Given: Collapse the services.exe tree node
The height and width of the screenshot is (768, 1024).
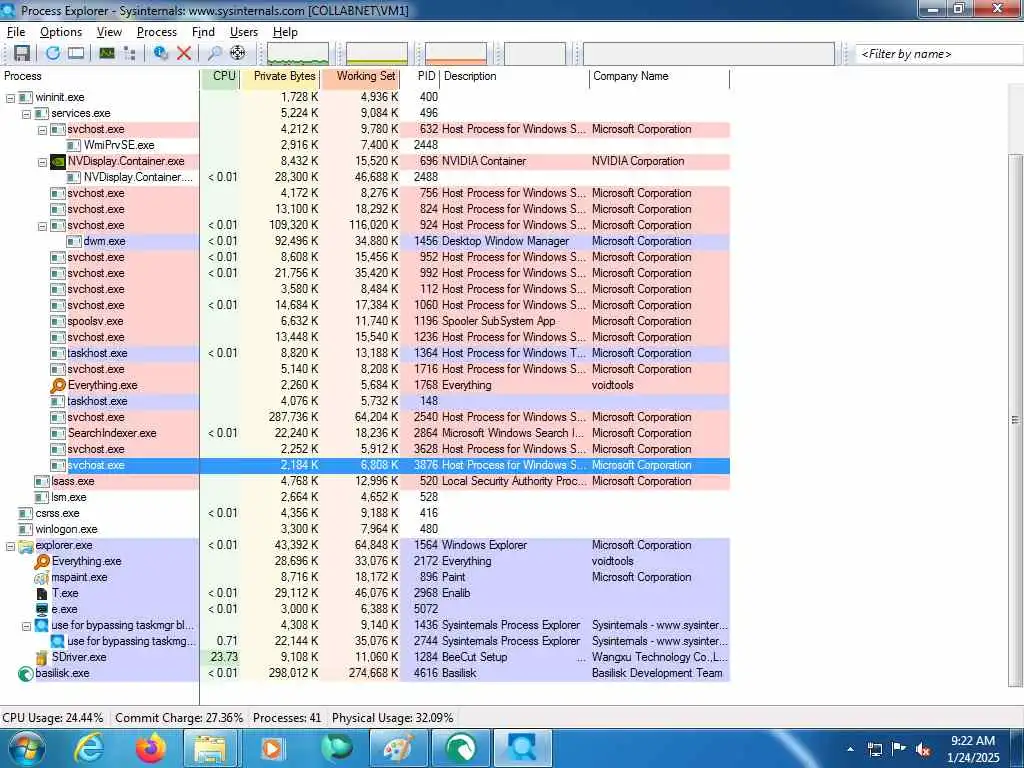Looking at the screenshot, I should (26, 114).
